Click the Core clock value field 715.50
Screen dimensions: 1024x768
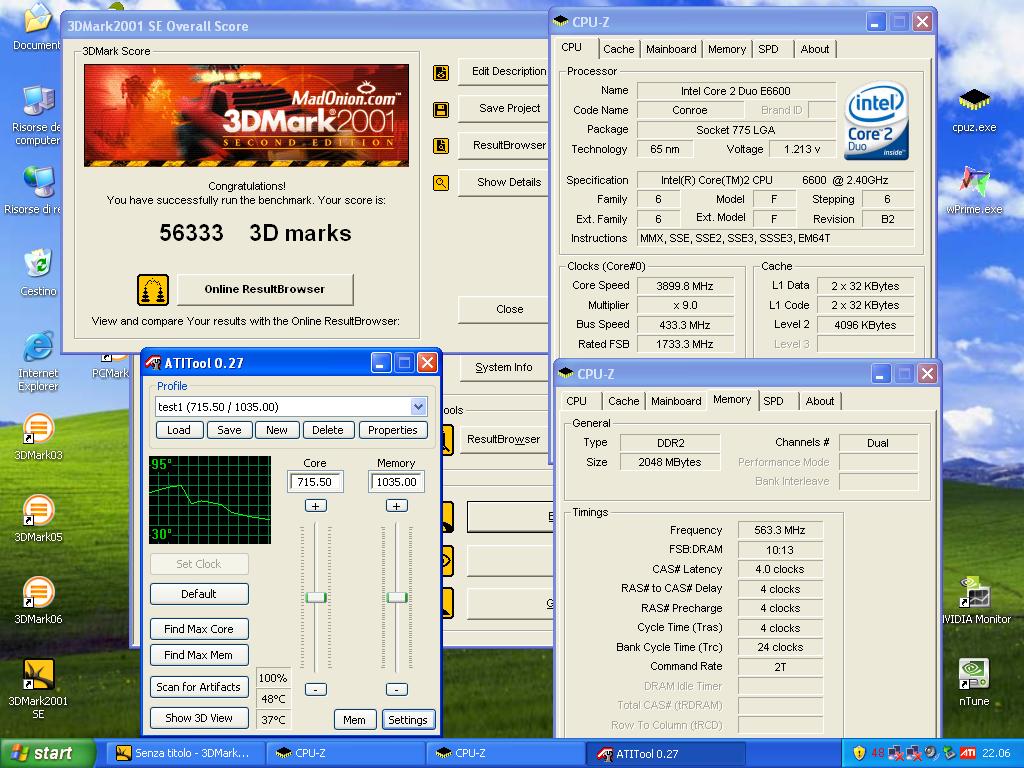pyautogui.click(x=315, y=482)
